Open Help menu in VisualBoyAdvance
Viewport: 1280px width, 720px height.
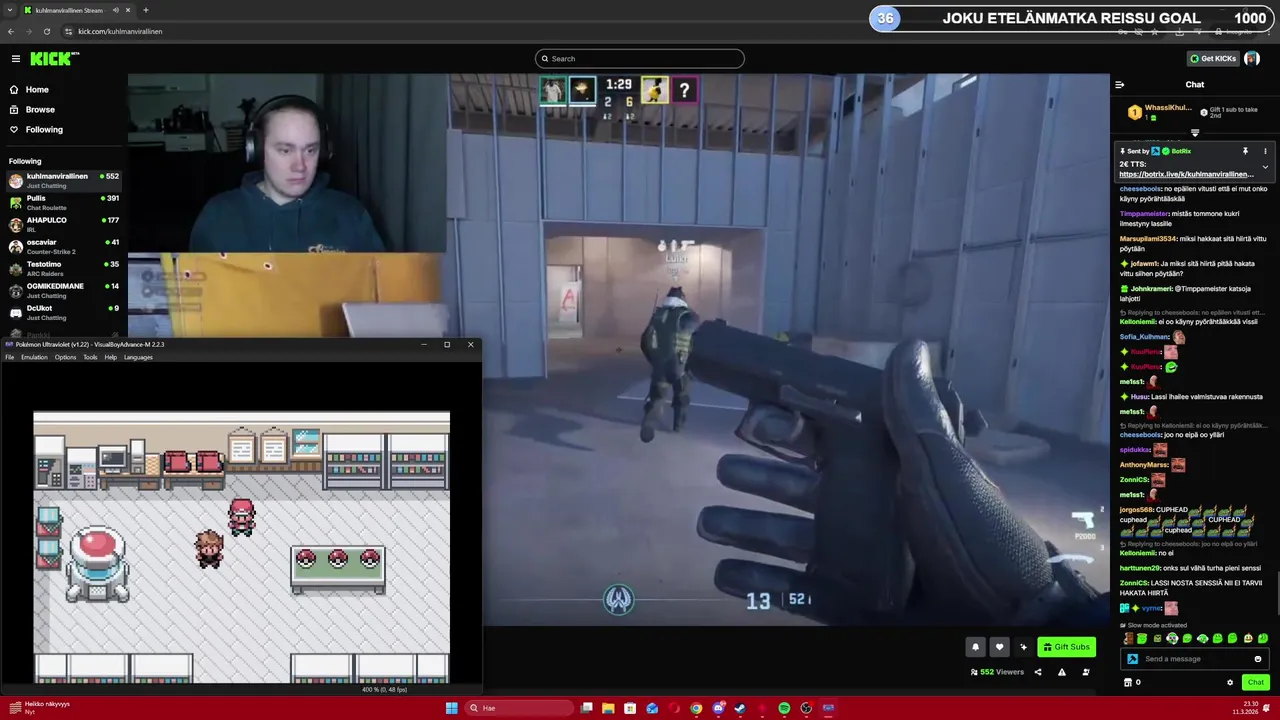[111, 357]
